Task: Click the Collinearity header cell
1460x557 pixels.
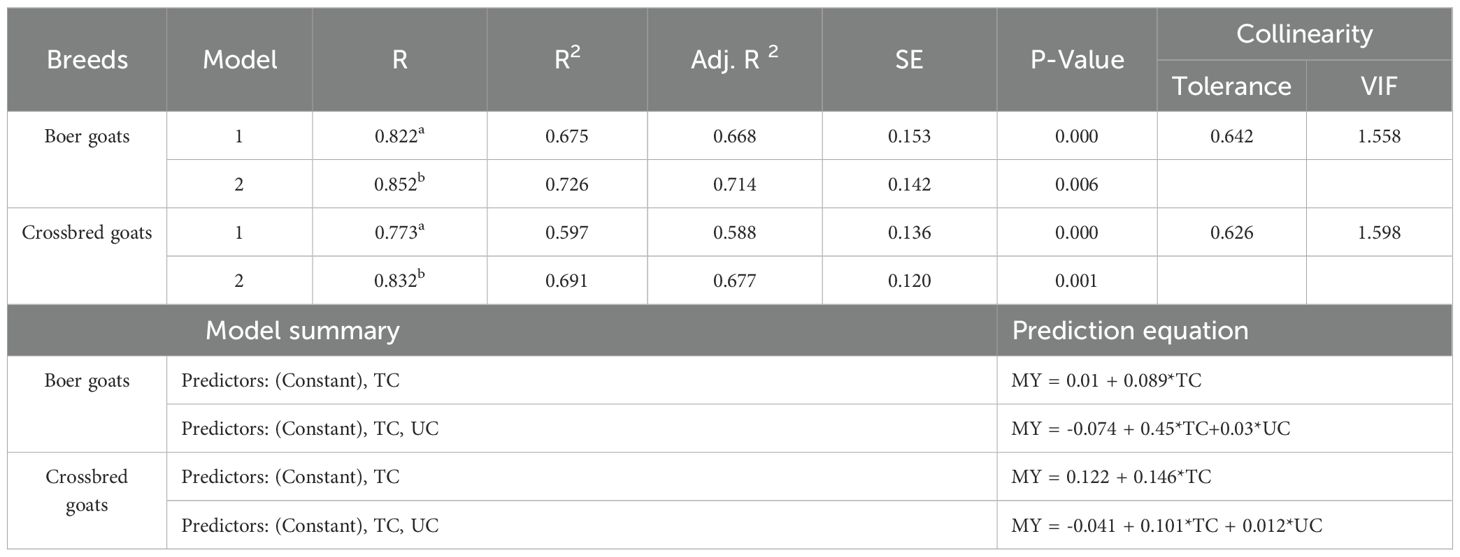Action: [1304, 34]
